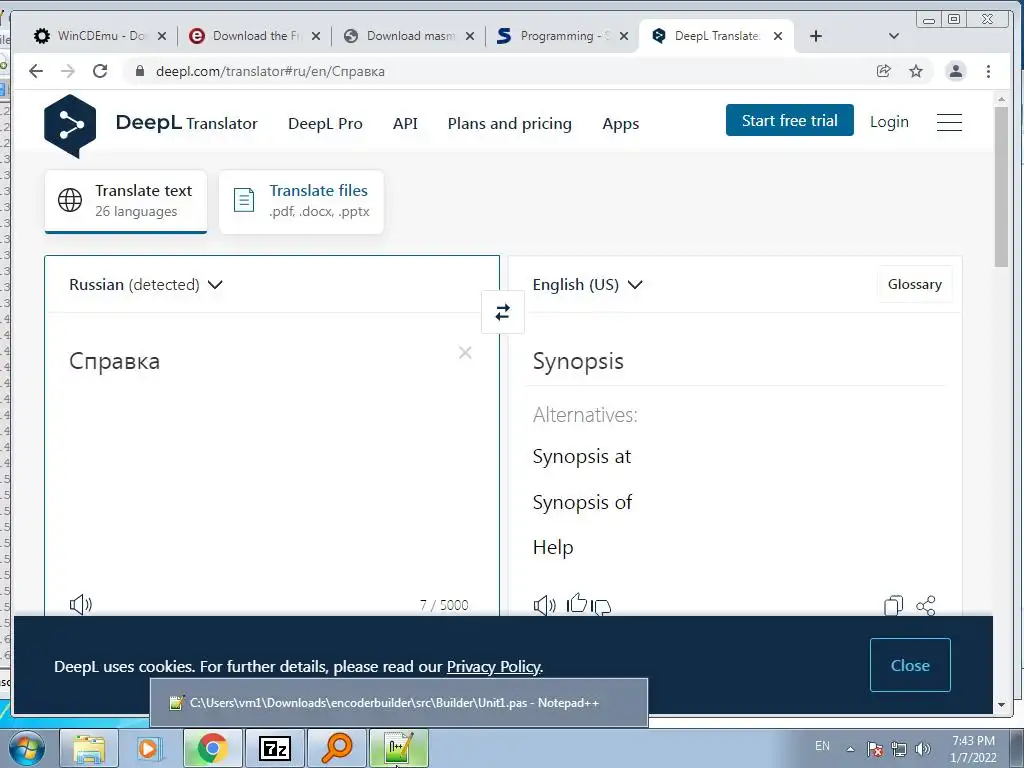1024x768 pixels.
Task: Expand the Russian source language dropdown
Action: click(x=146, y=285)
